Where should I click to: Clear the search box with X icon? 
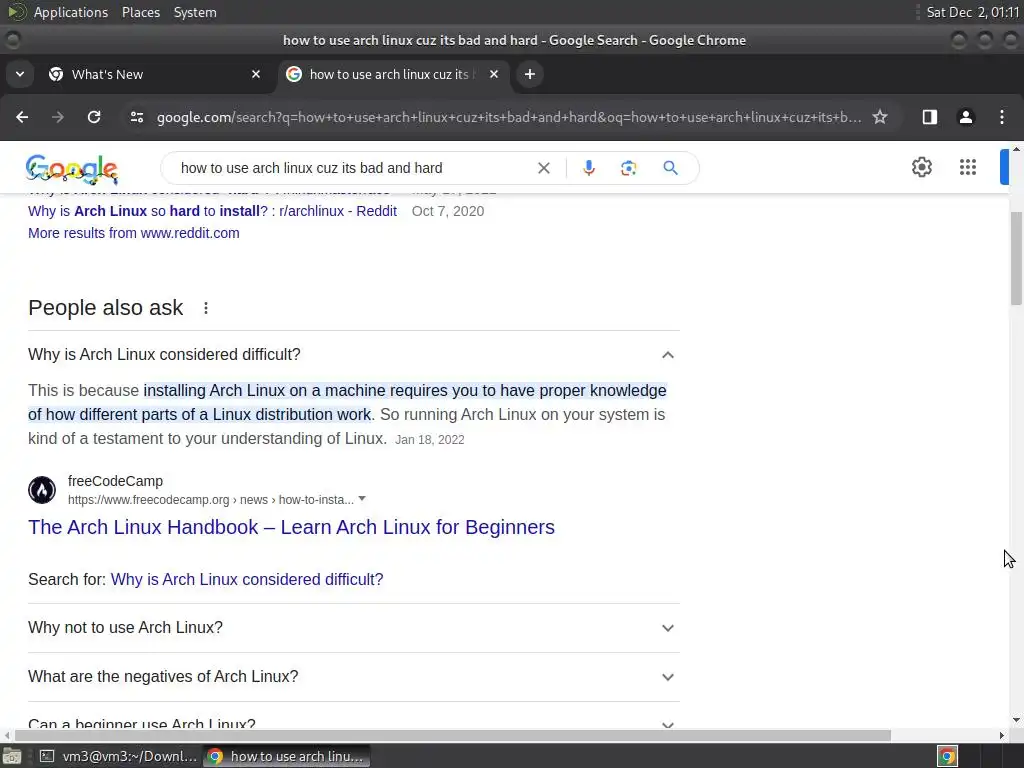[x=543, y=168]
